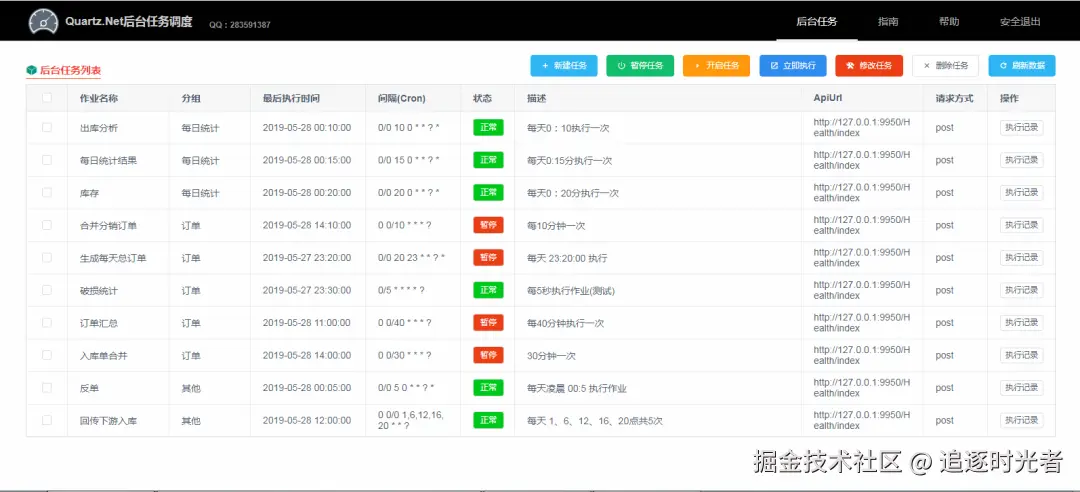Open the 指南 nav item
This screenshot has height=492, width=1080.
pos(888,21)
